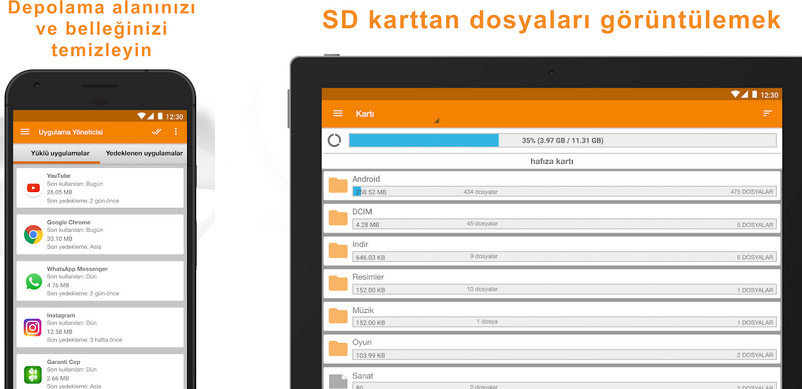This screenshot has width=802, height=389.
Task: Open the DCIM folder
Action: pos(551,218)
